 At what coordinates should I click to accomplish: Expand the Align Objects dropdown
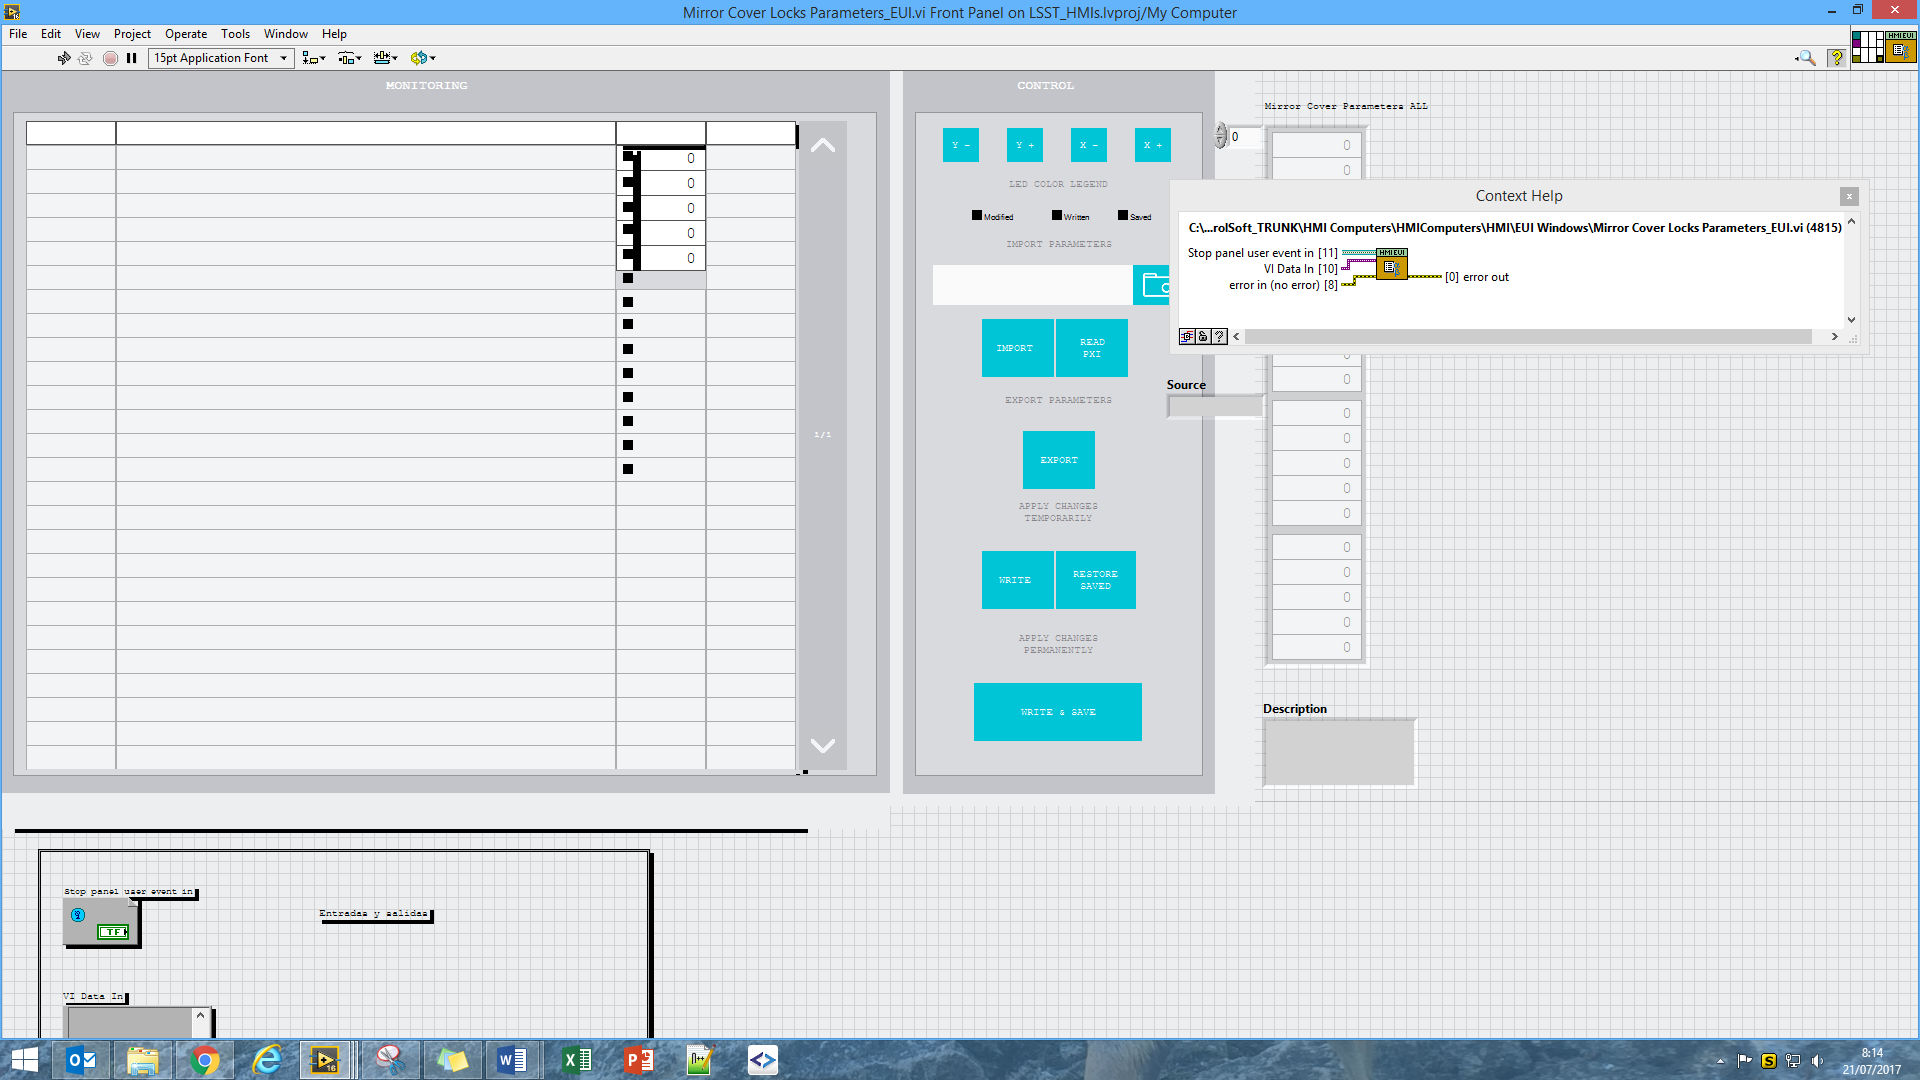pos(314,58)
